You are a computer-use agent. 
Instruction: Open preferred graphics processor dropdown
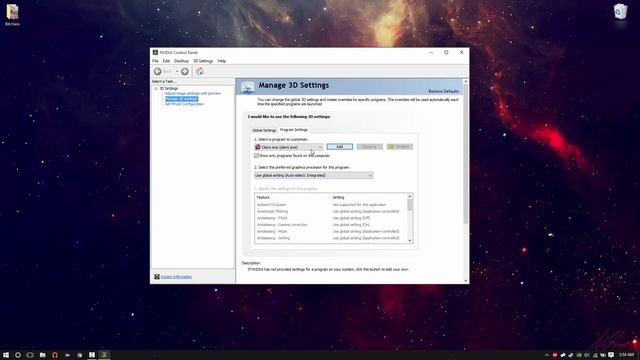pyautogui.click(x=313, y=176)
